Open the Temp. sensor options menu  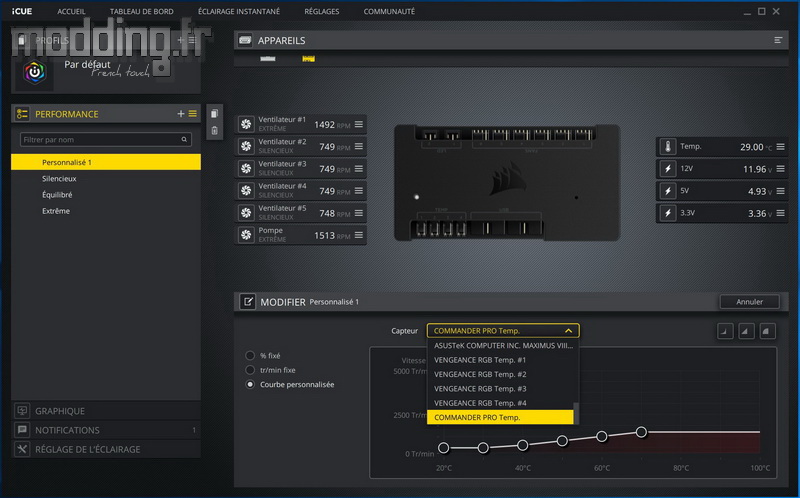coord(781,147)
